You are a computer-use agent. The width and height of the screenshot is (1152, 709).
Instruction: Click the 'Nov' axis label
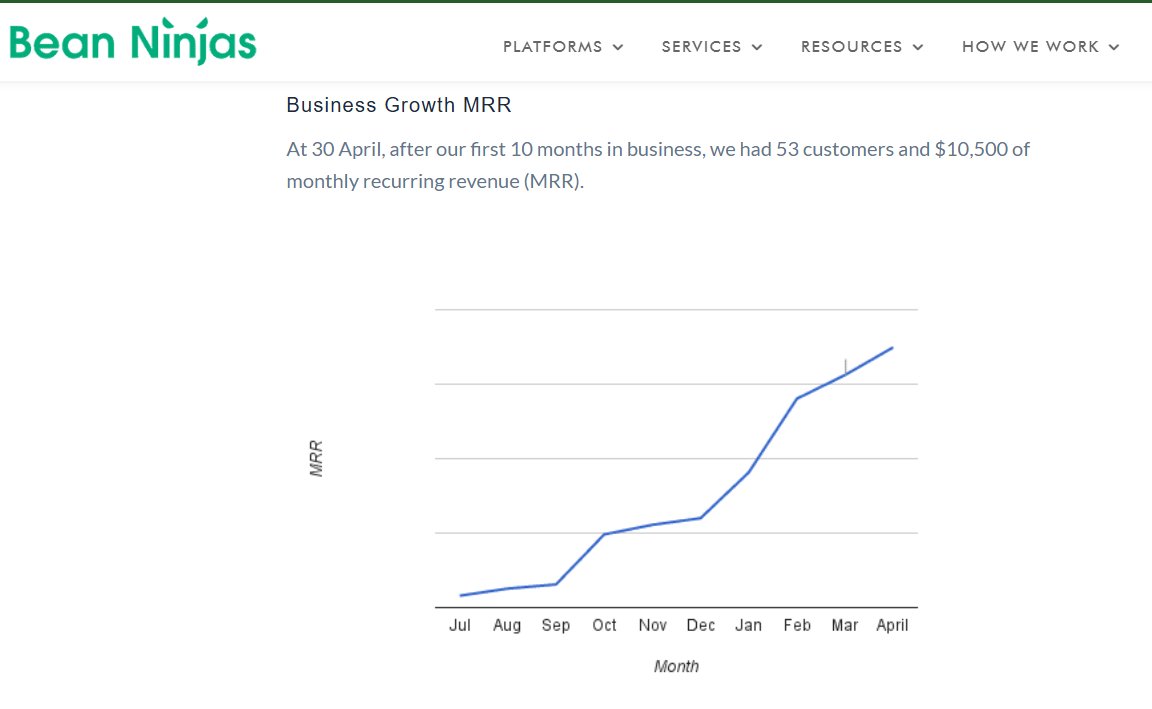click(x=652, y=625)
